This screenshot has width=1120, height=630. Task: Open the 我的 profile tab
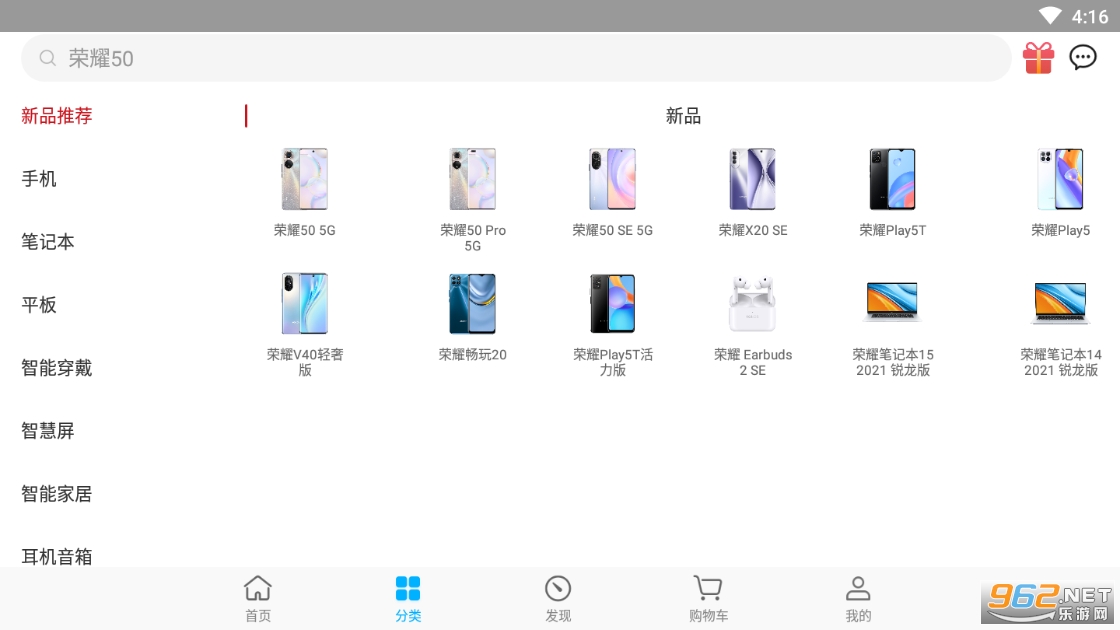tap(858, 599)
